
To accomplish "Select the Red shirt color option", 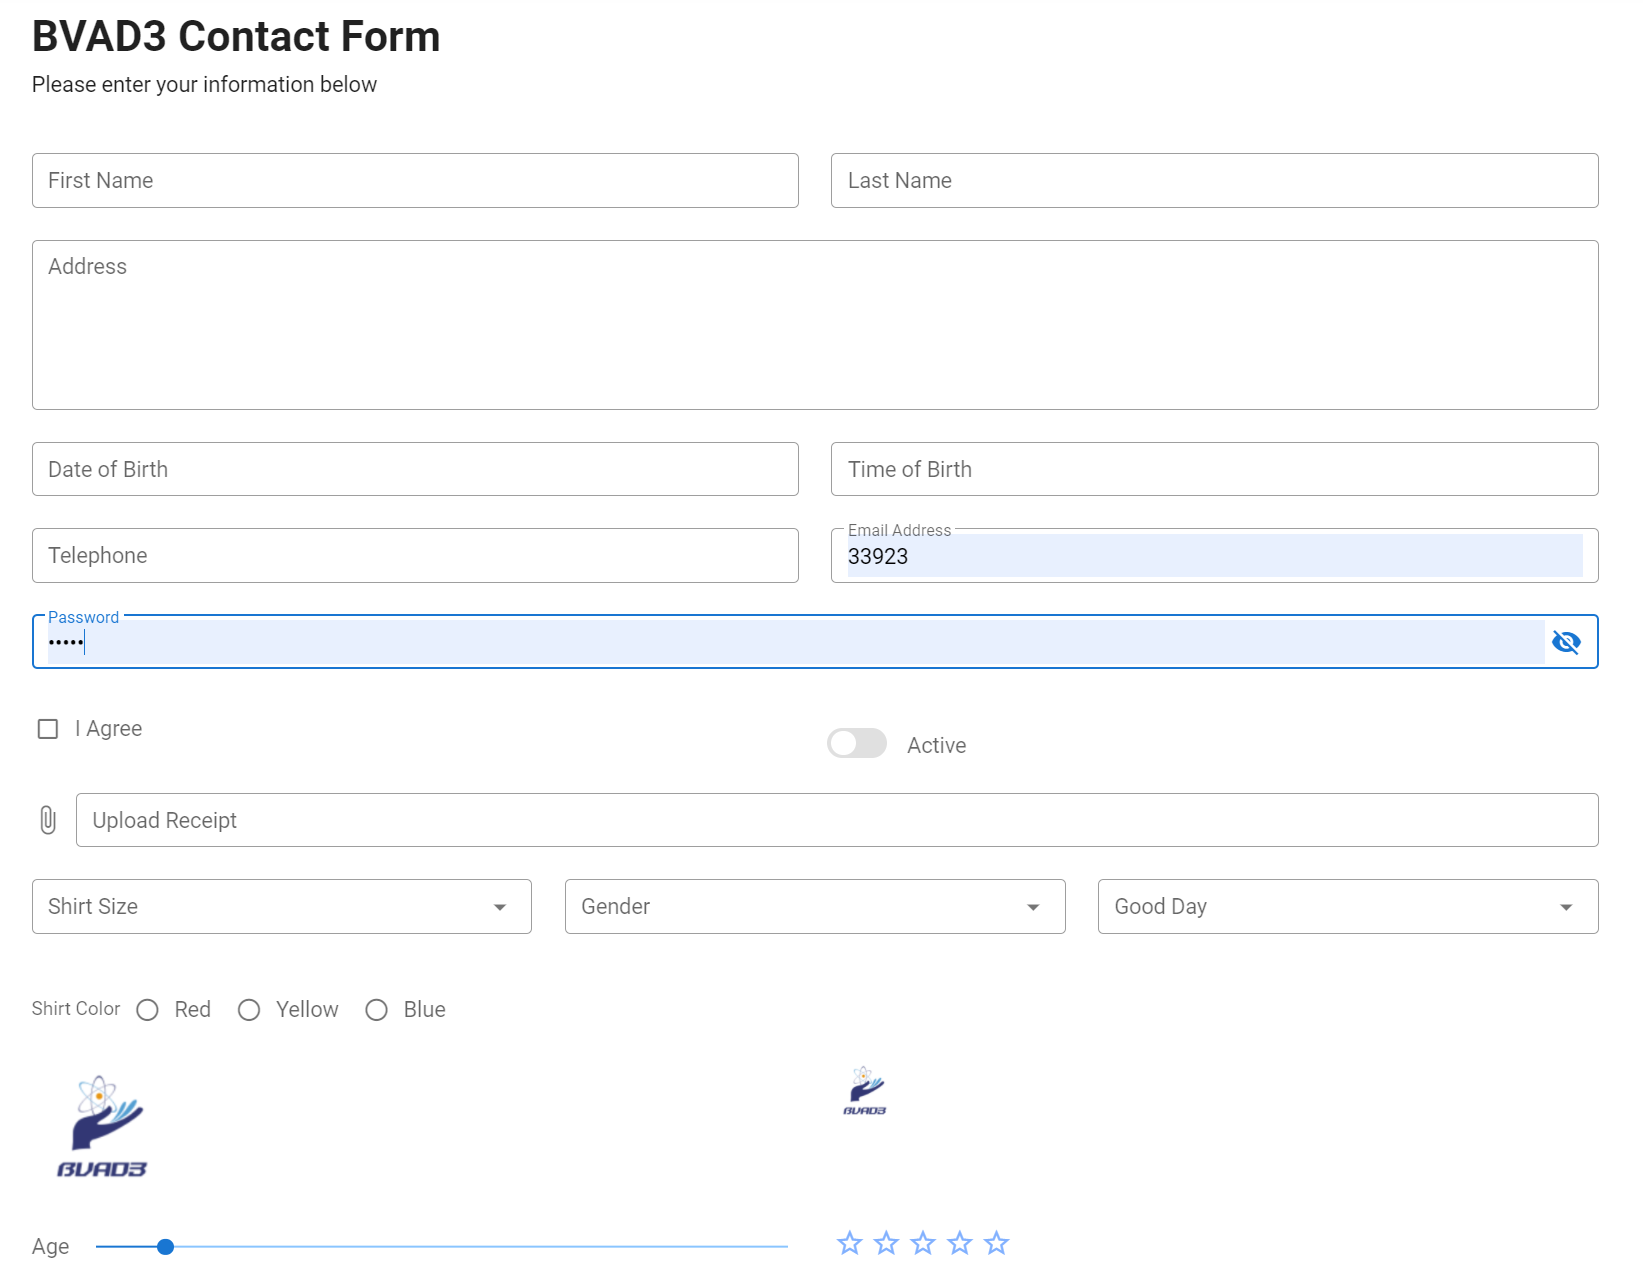I will (148, 1010).
